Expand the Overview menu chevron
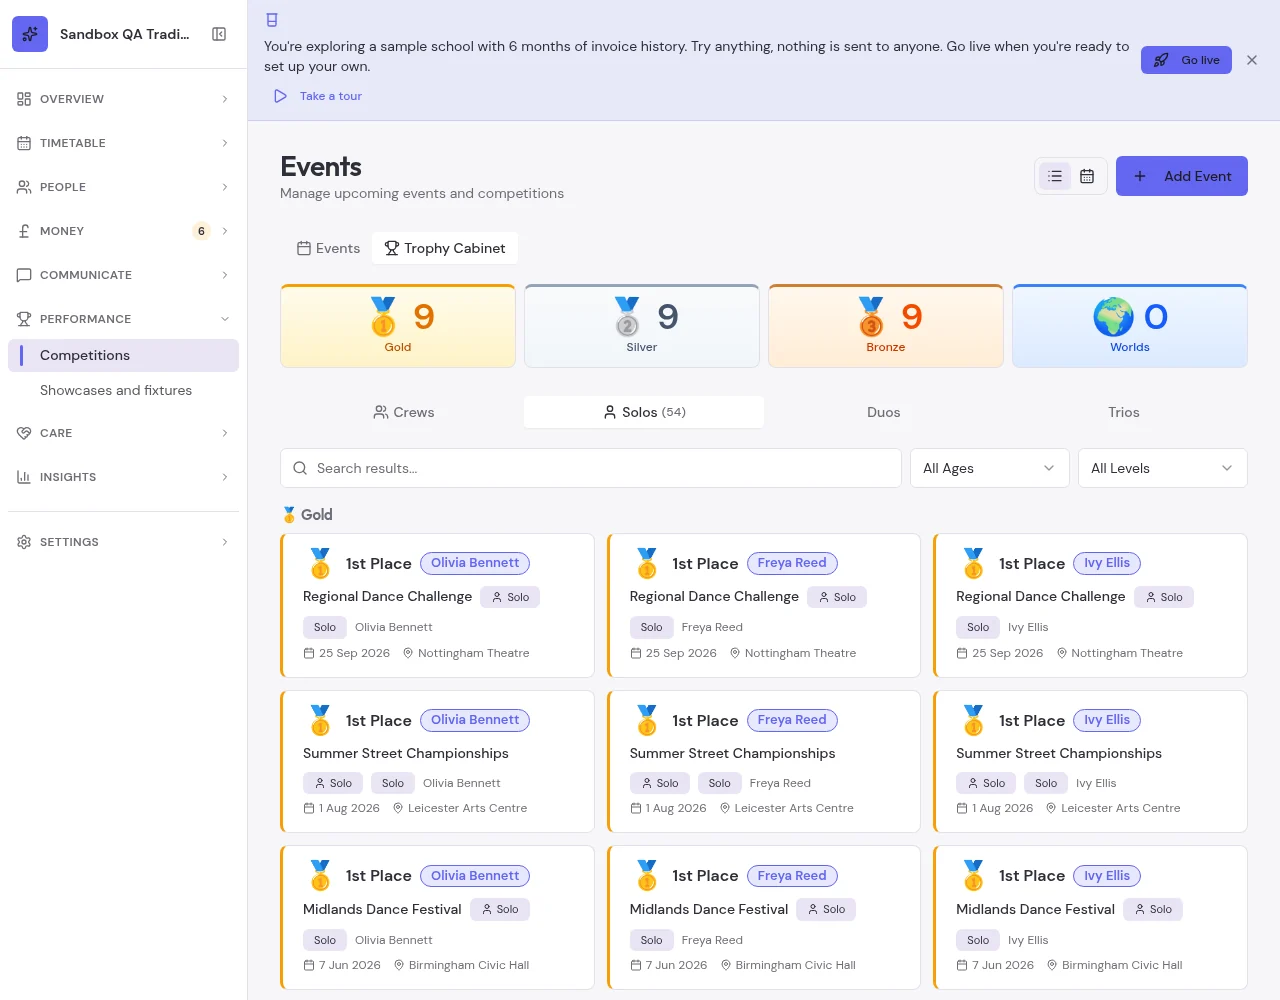The image size is (1280, 1000). click(x=225, y=99)
